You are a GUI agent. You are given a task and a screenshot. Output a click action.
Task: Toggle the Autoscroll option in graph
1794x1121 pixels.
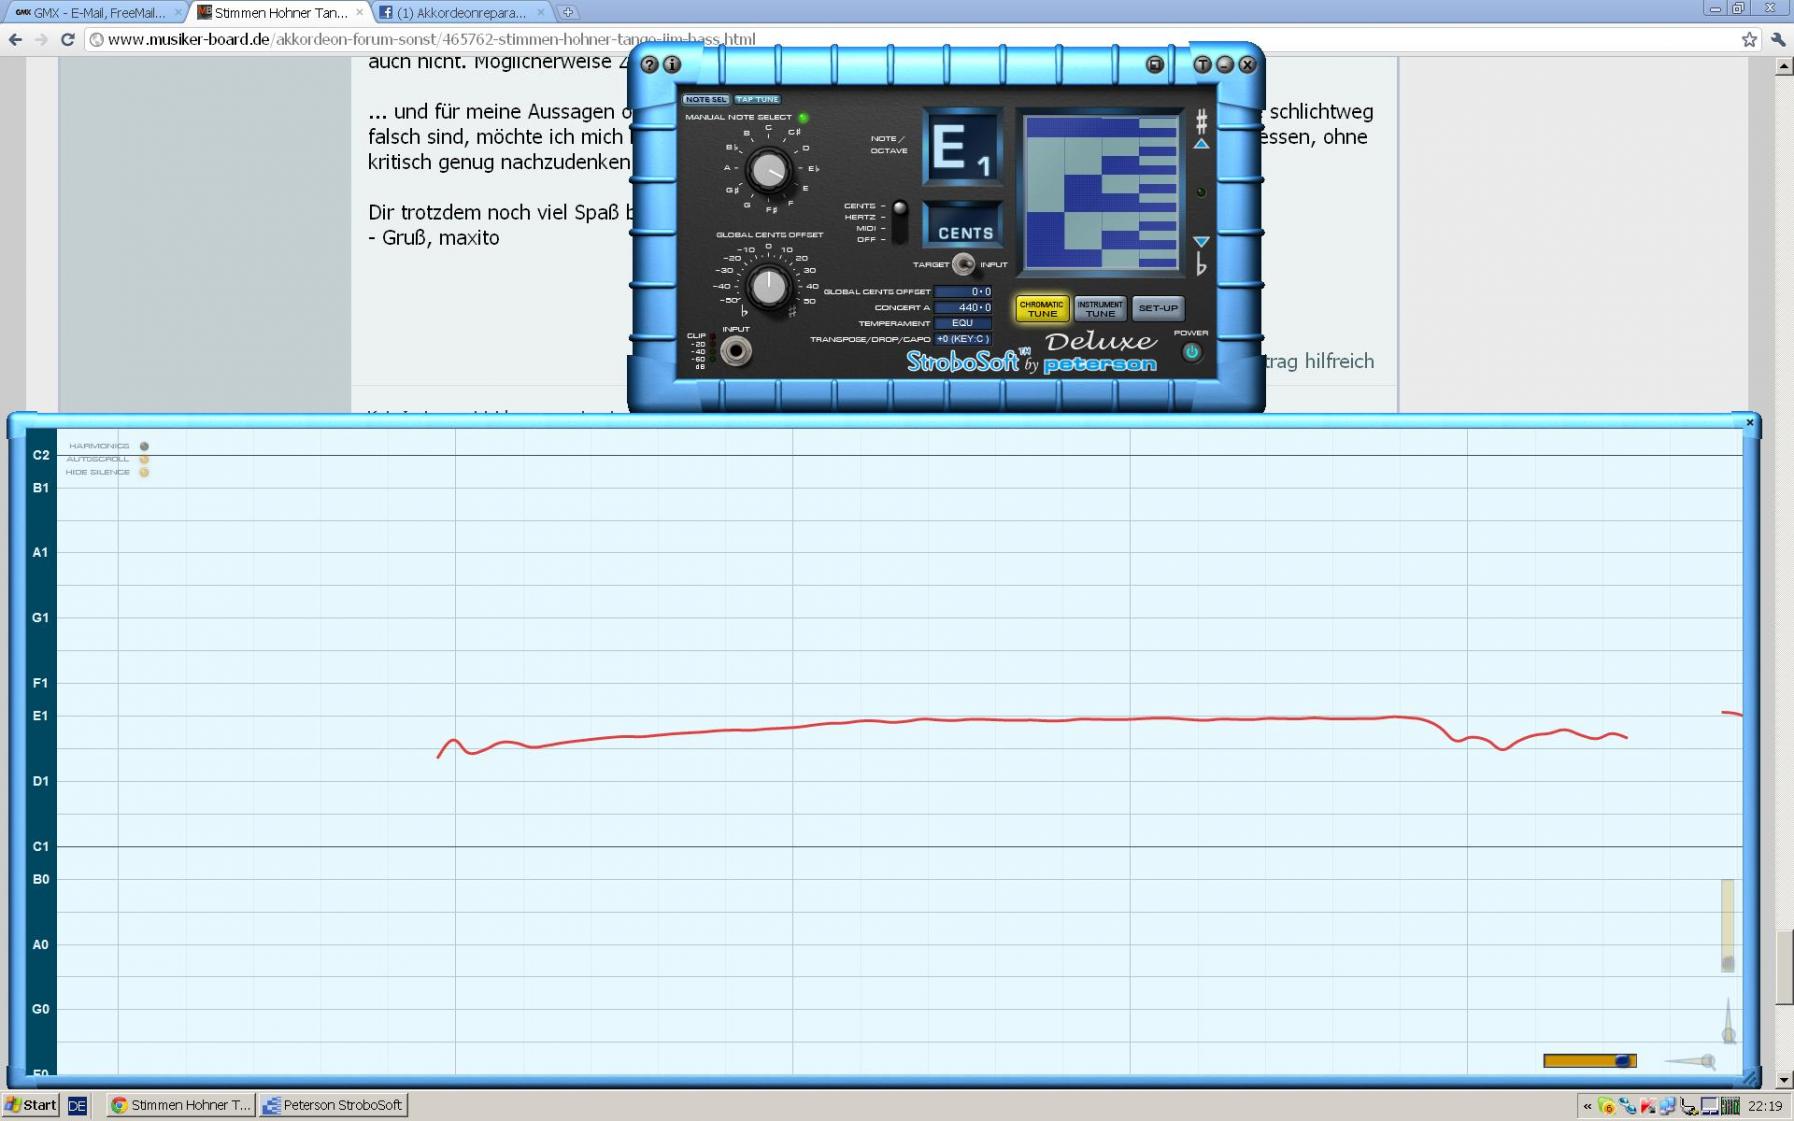pos(144,459)
